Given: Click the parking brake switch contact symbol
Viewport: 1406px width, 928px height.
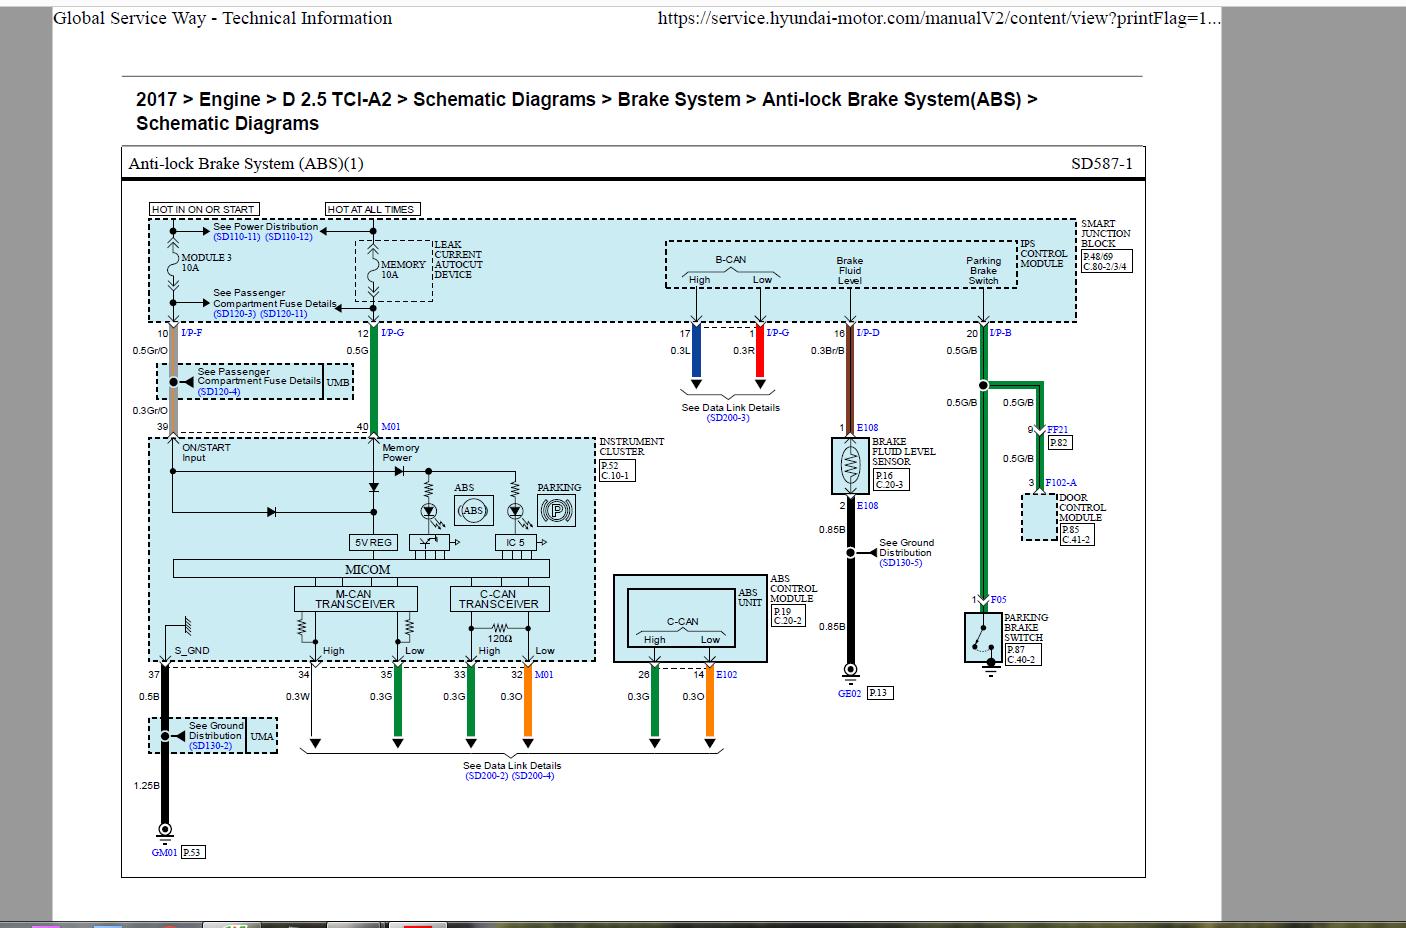Looking at the screenshot, I should (983, 637).
